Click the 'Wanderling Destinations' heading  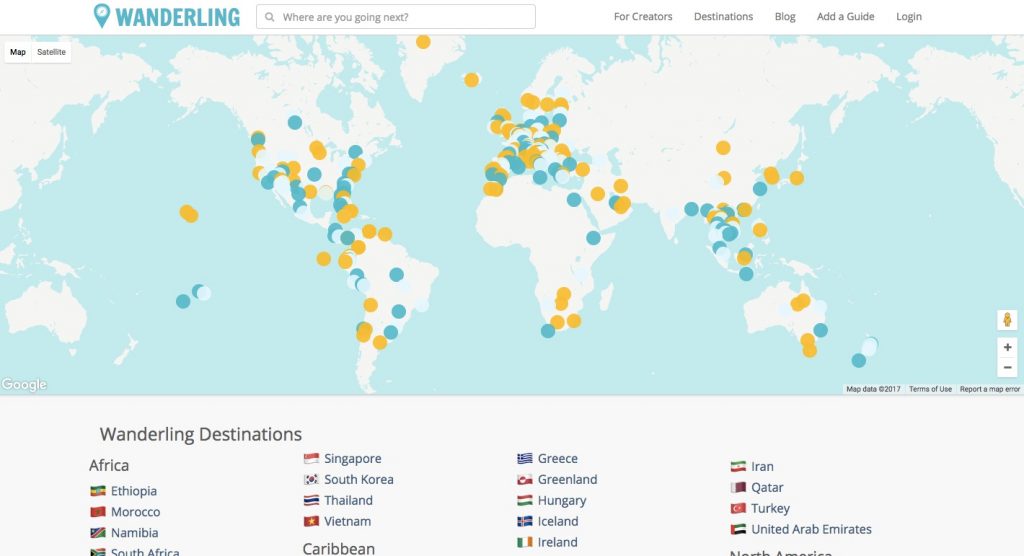tap(200, 434)
